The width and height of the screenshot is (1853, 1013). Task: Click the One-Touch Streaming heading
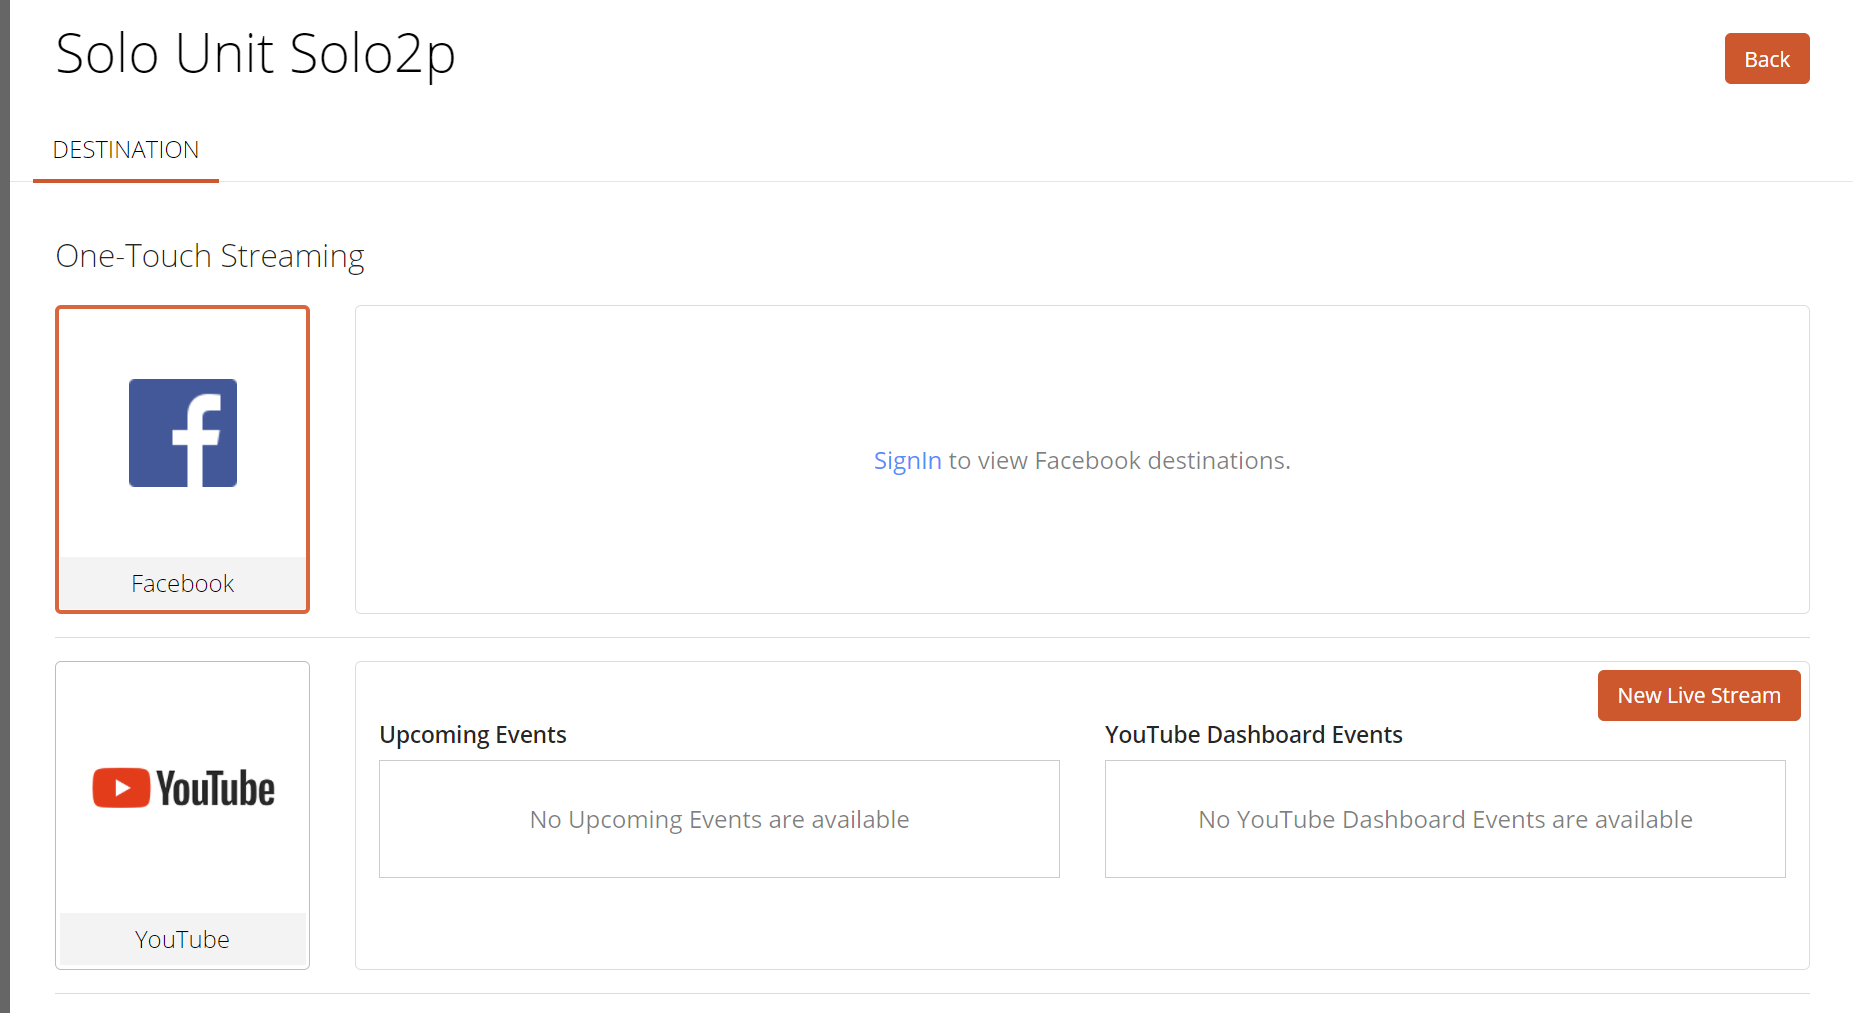pos(210,256)
